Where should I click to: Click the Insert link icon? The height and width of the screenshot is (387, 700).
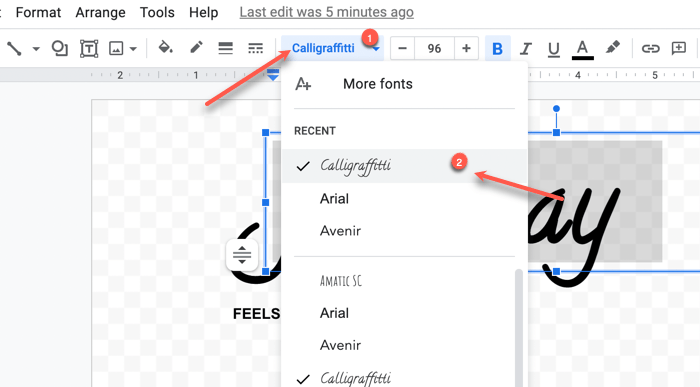point(650,48)
